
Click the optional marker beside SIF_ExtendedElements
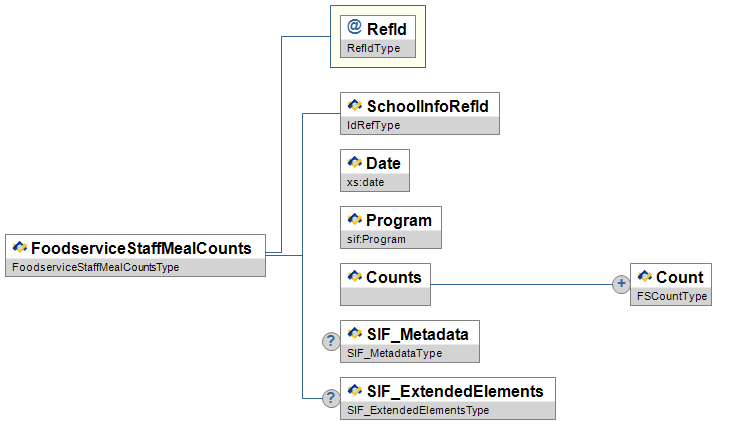coord(330,398)
